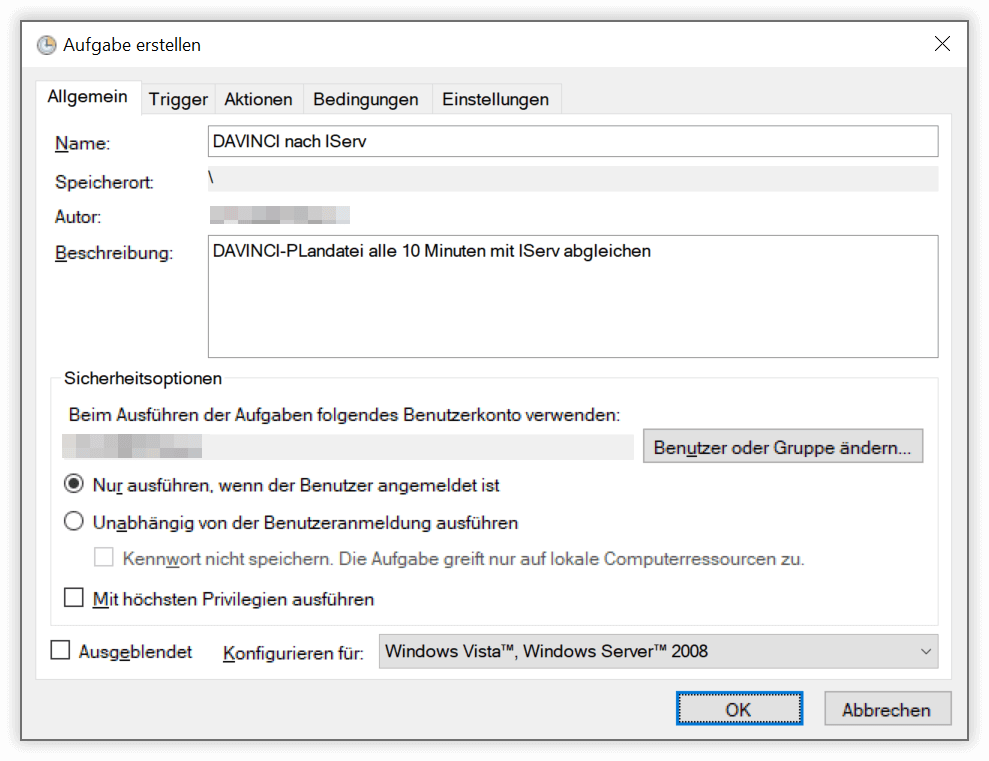Switch to the Trigger tab

[177, 98]
